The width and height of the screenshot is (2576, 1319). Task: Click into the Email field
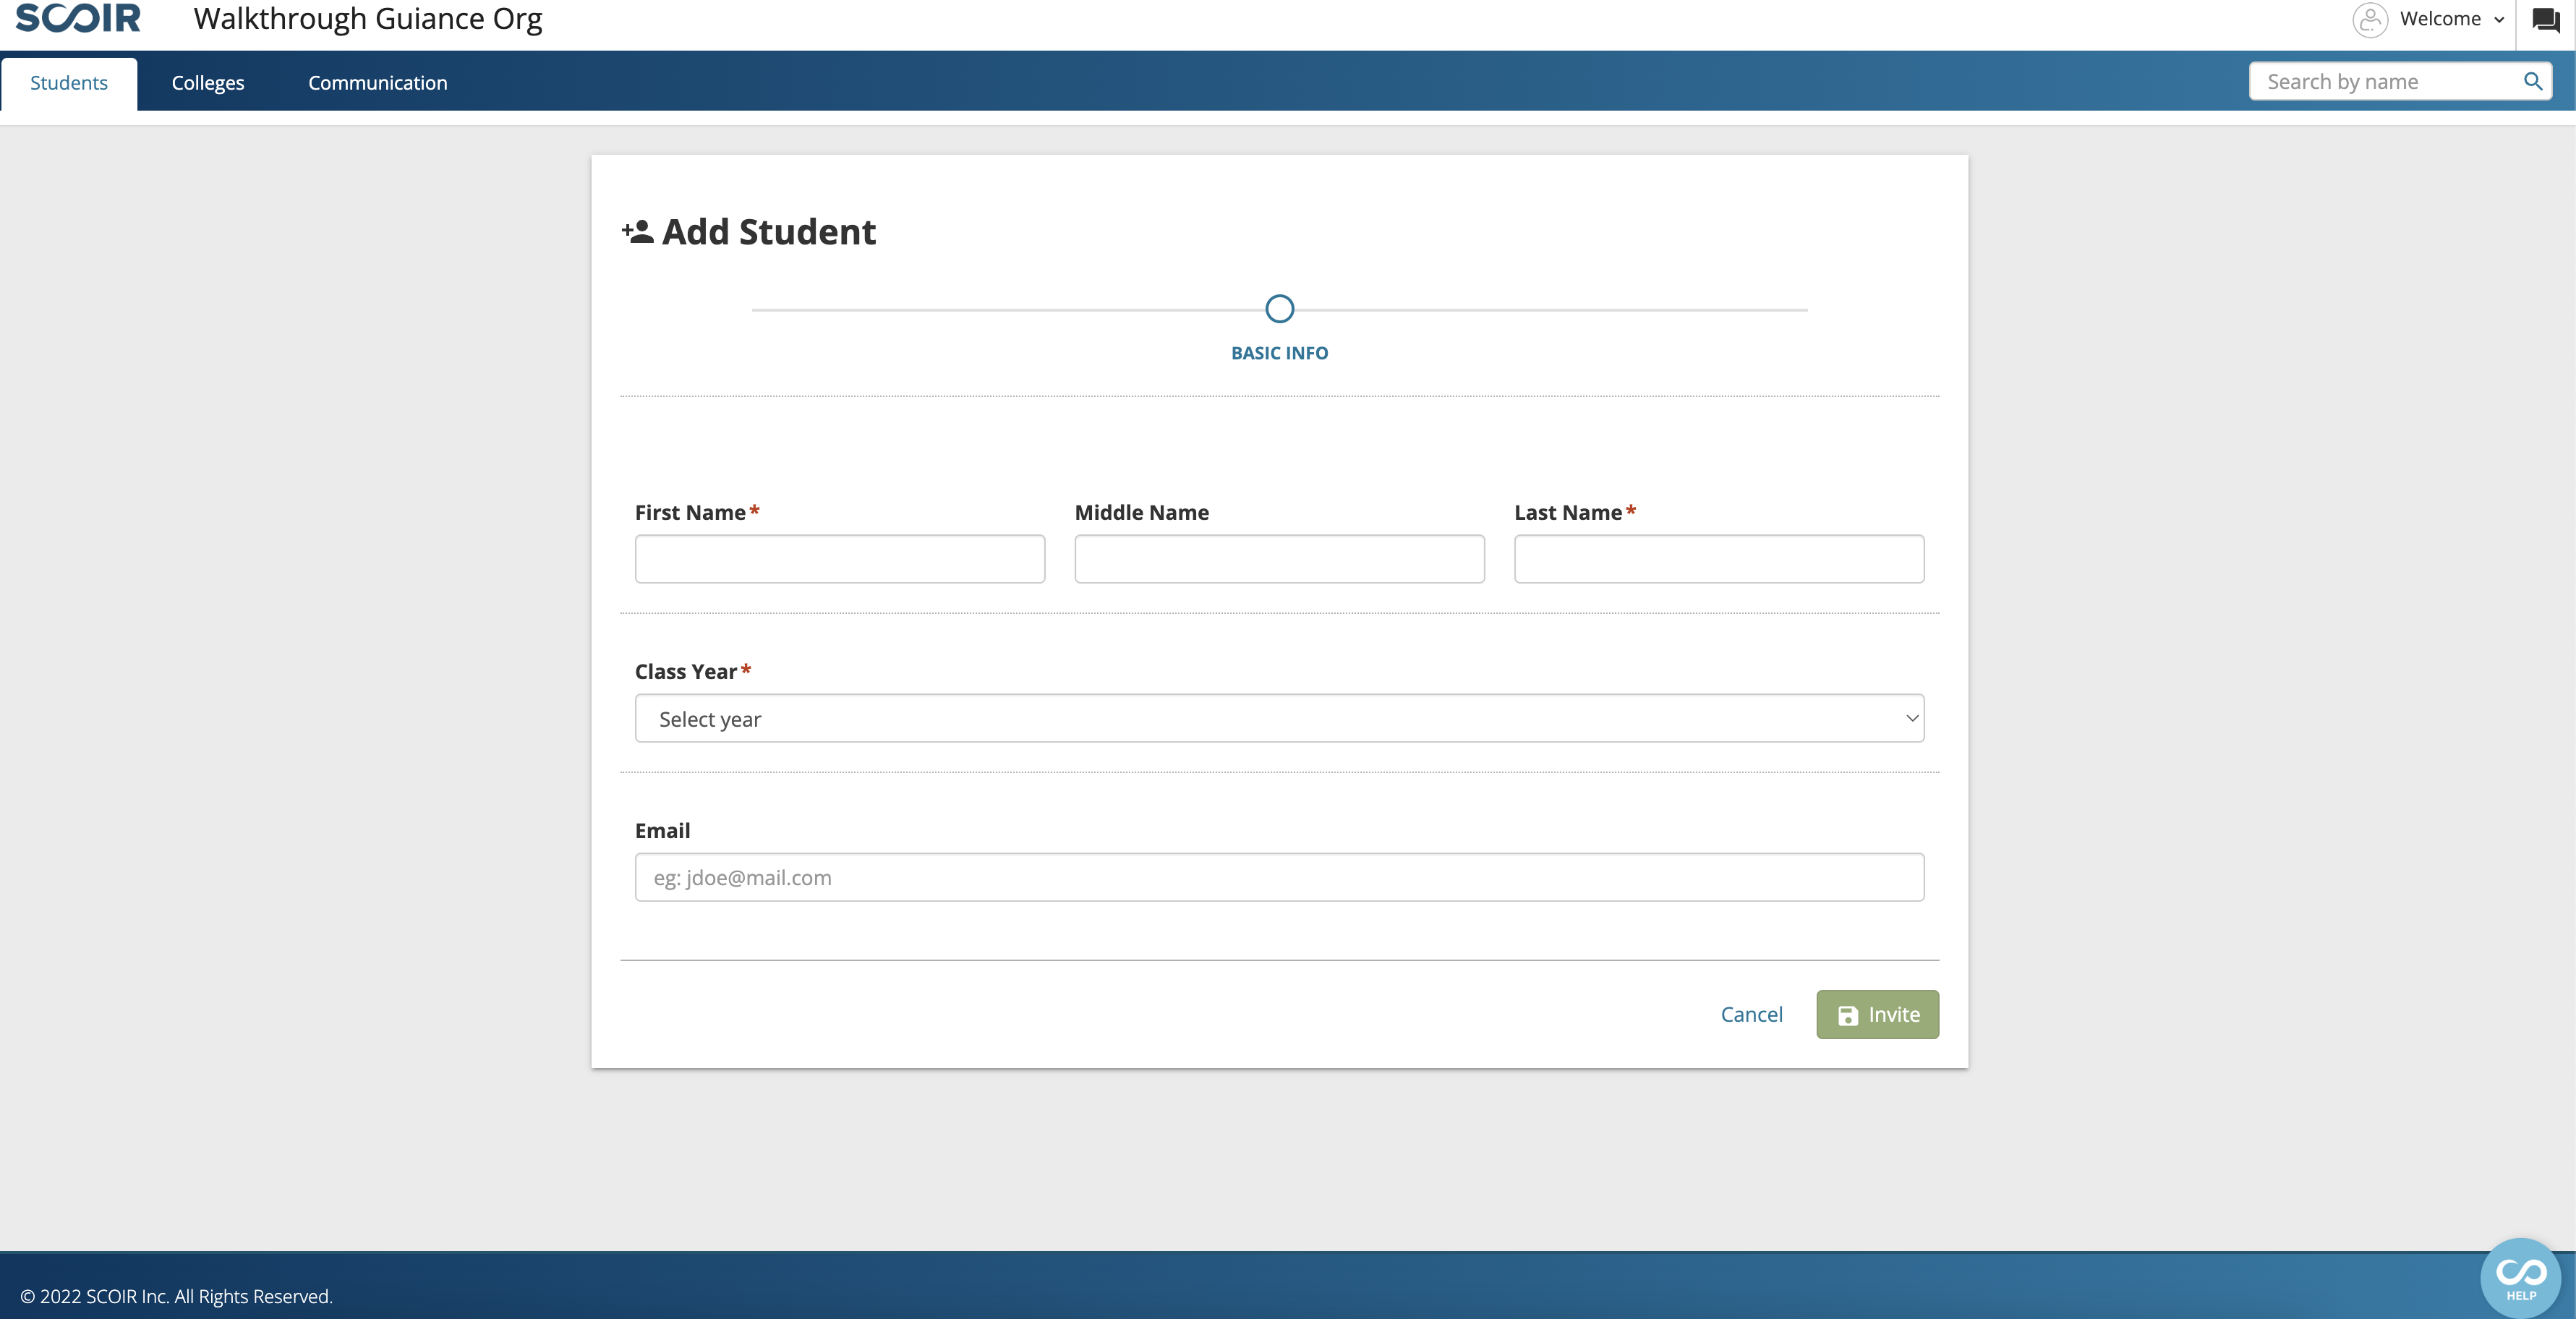point(1279,877)
